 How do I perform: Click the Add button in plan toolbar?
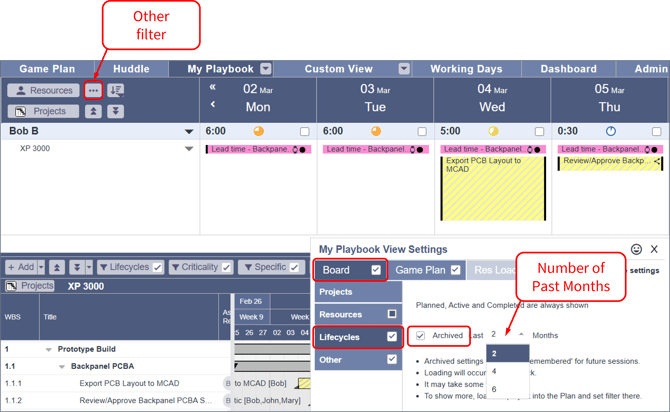[x=20, y=267]
